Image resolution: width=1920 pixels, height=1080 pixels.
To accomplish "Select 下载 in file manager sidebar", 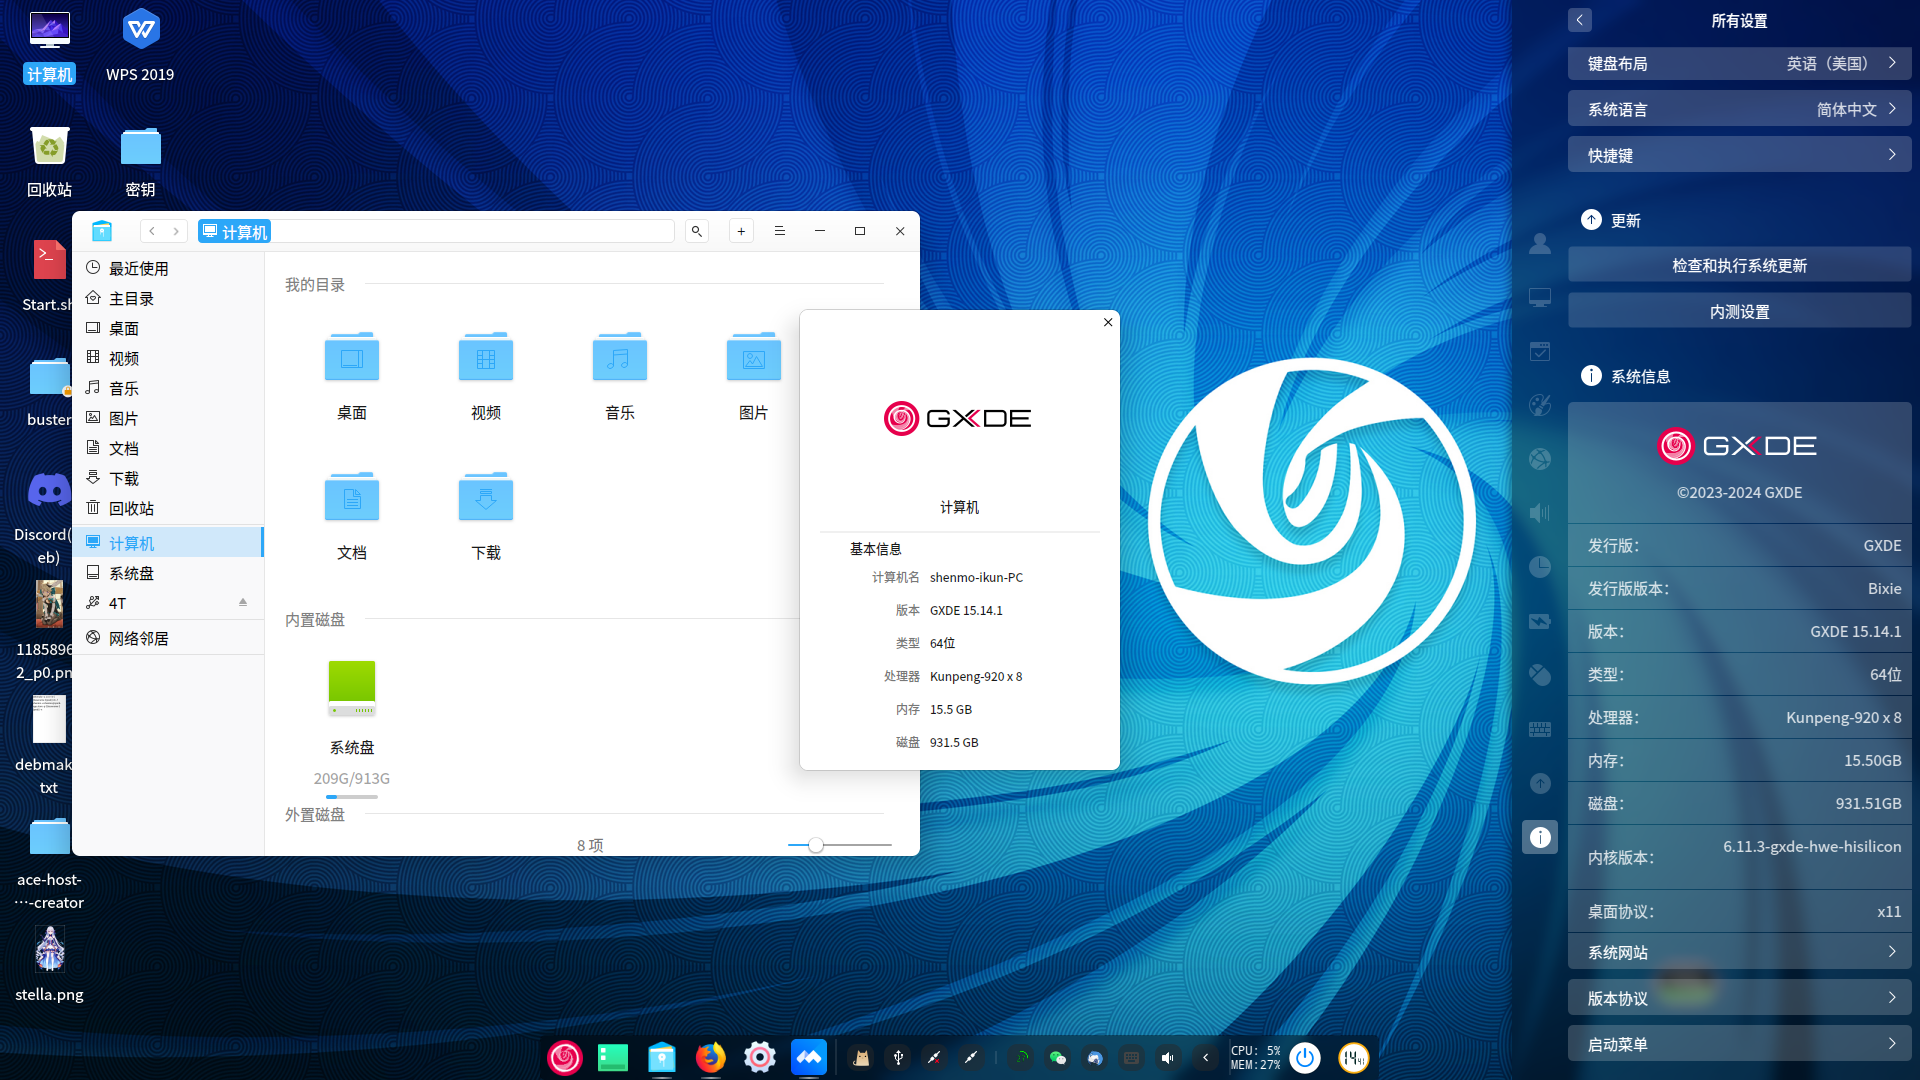I will point(124,478).
